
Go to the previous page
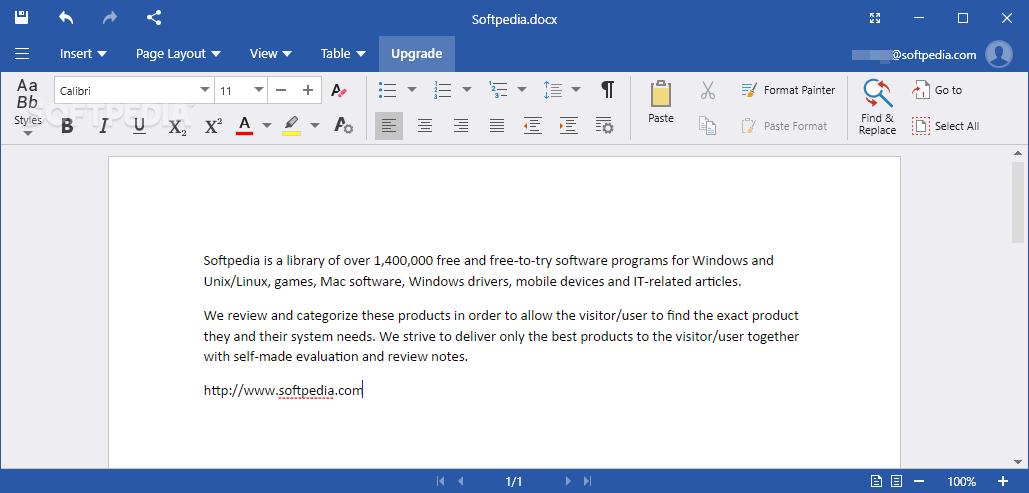tap(461, 481)
